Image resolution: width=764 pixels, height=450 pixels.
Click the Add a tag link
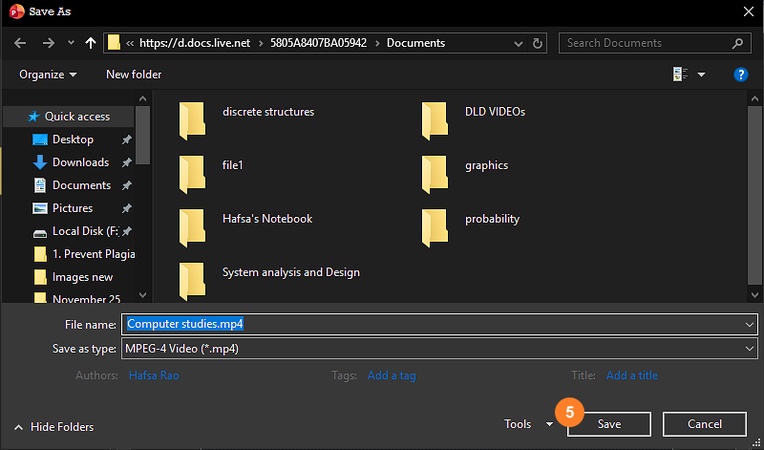coord(391,375)
